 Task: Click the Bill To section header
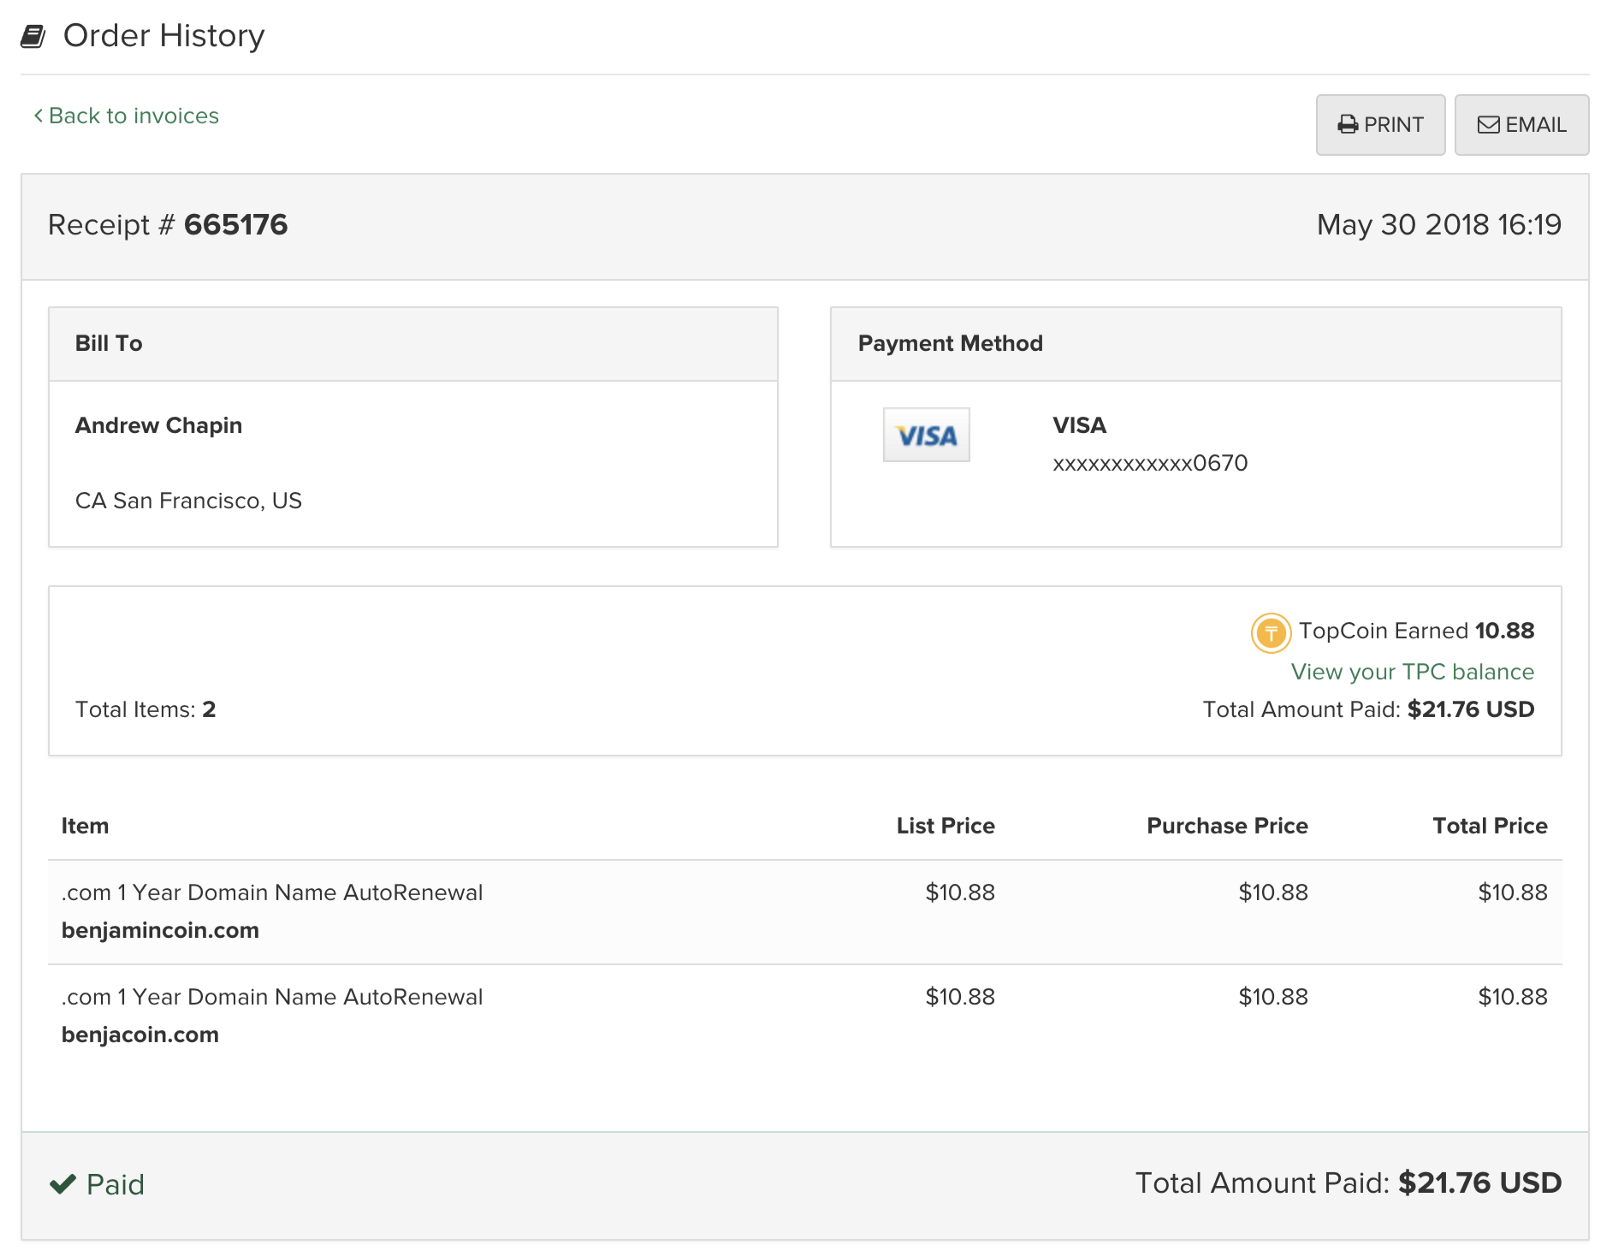point(109,344)
